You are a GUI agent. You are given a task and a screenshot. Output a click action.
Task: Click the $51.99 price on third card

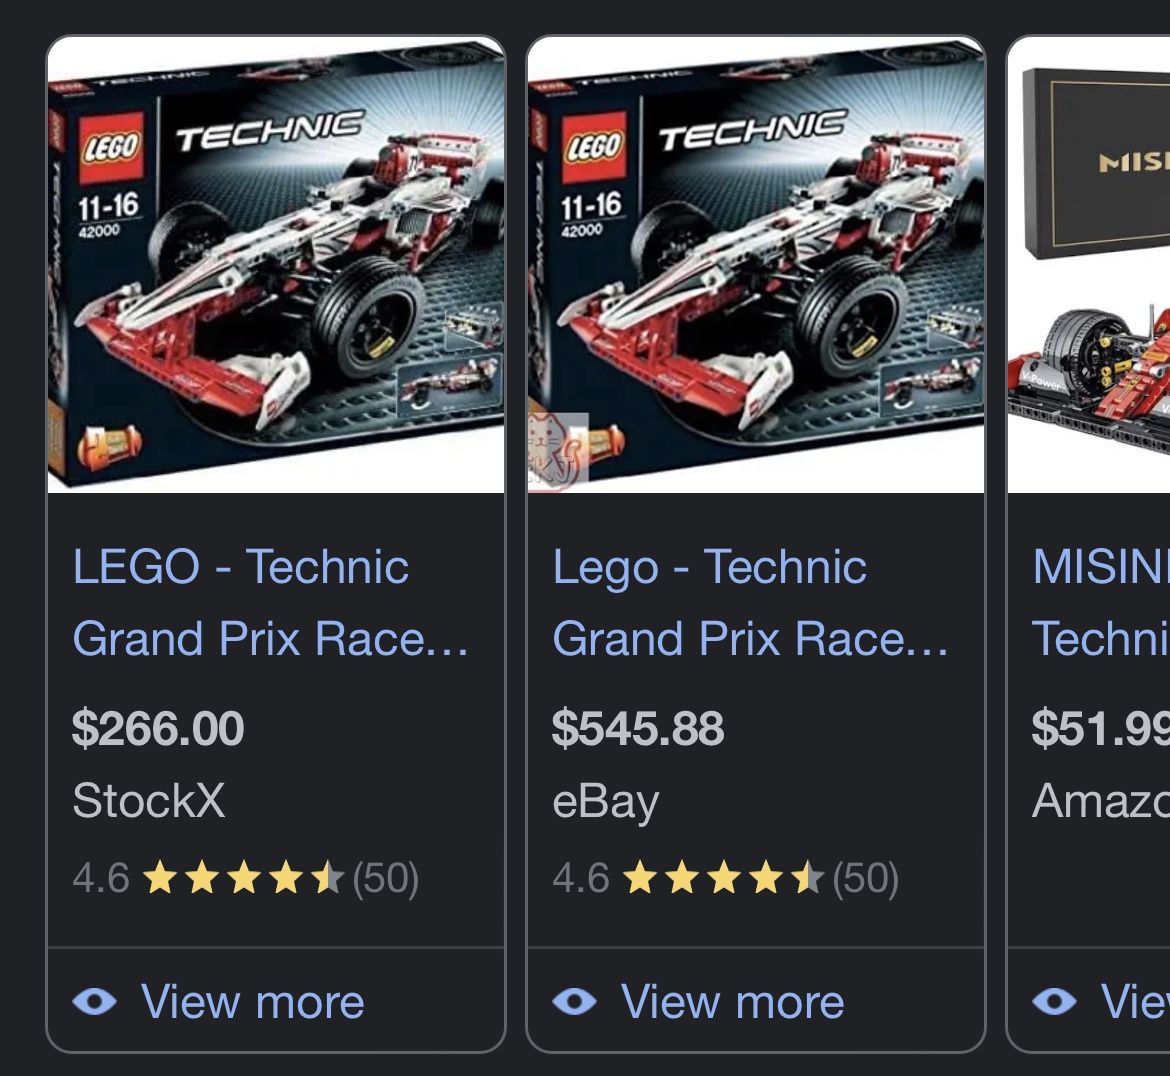1100,728
